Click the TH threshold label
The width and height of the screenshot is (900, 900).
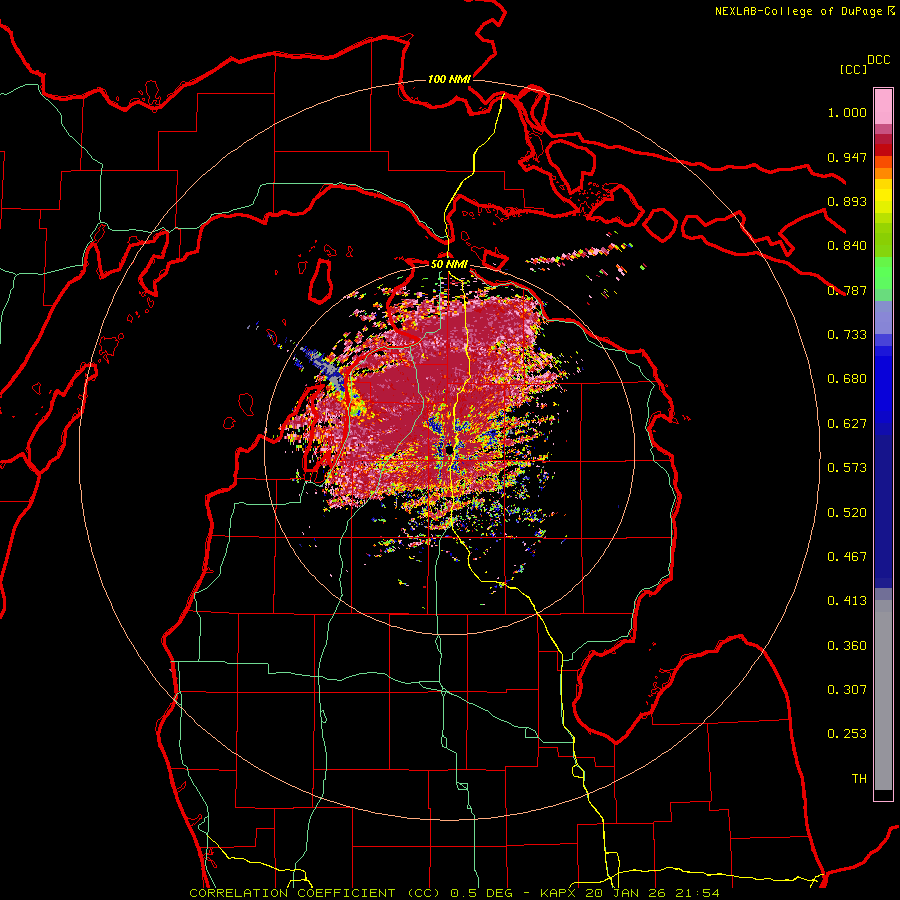click(859, 779)
